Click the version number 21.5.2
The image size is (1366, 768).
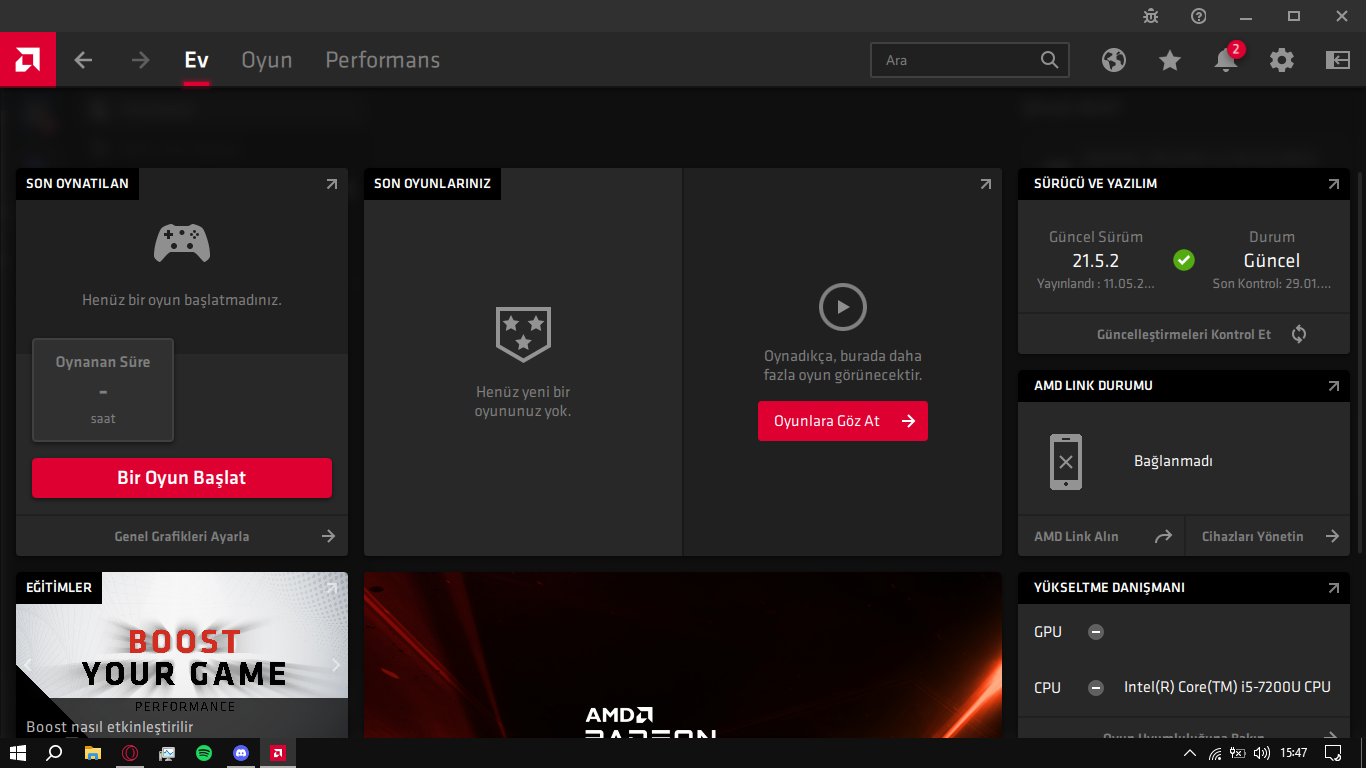1095,260
